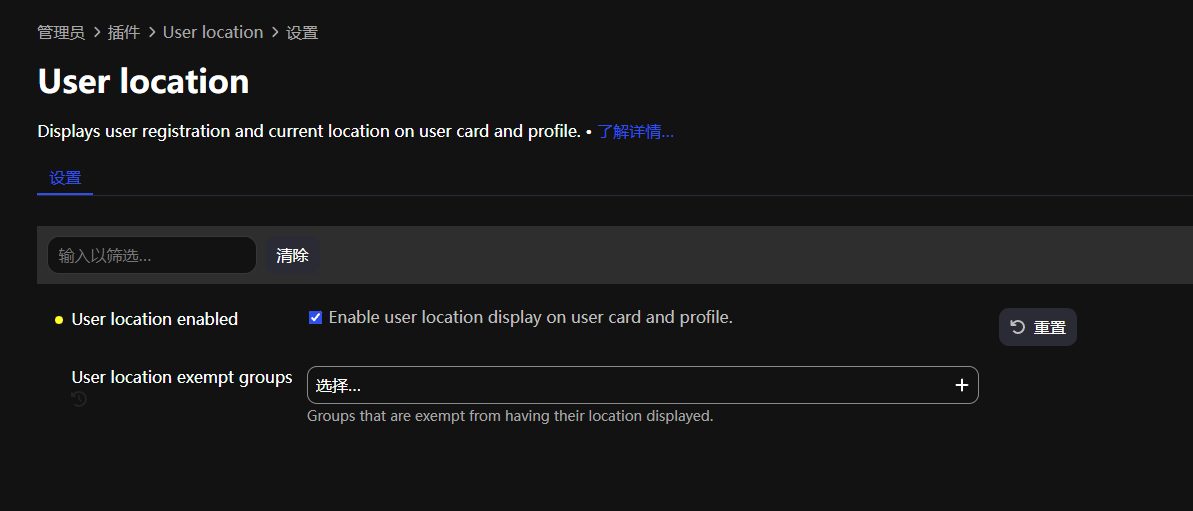Toggle the User location enabled checkbox
This screenshot has width=1193, height=511.
pyautogui.click(x=315, y=318)
